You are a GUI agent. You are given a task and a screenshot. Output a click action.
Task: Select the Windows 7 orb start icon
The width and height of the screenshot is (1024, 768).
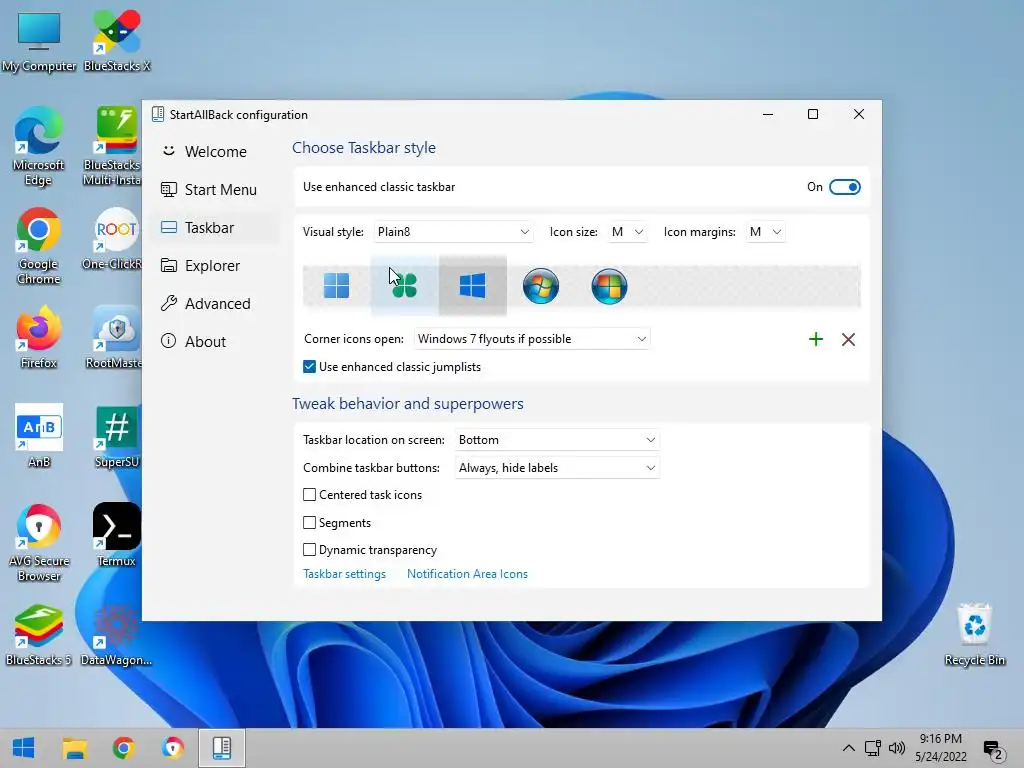541,285
